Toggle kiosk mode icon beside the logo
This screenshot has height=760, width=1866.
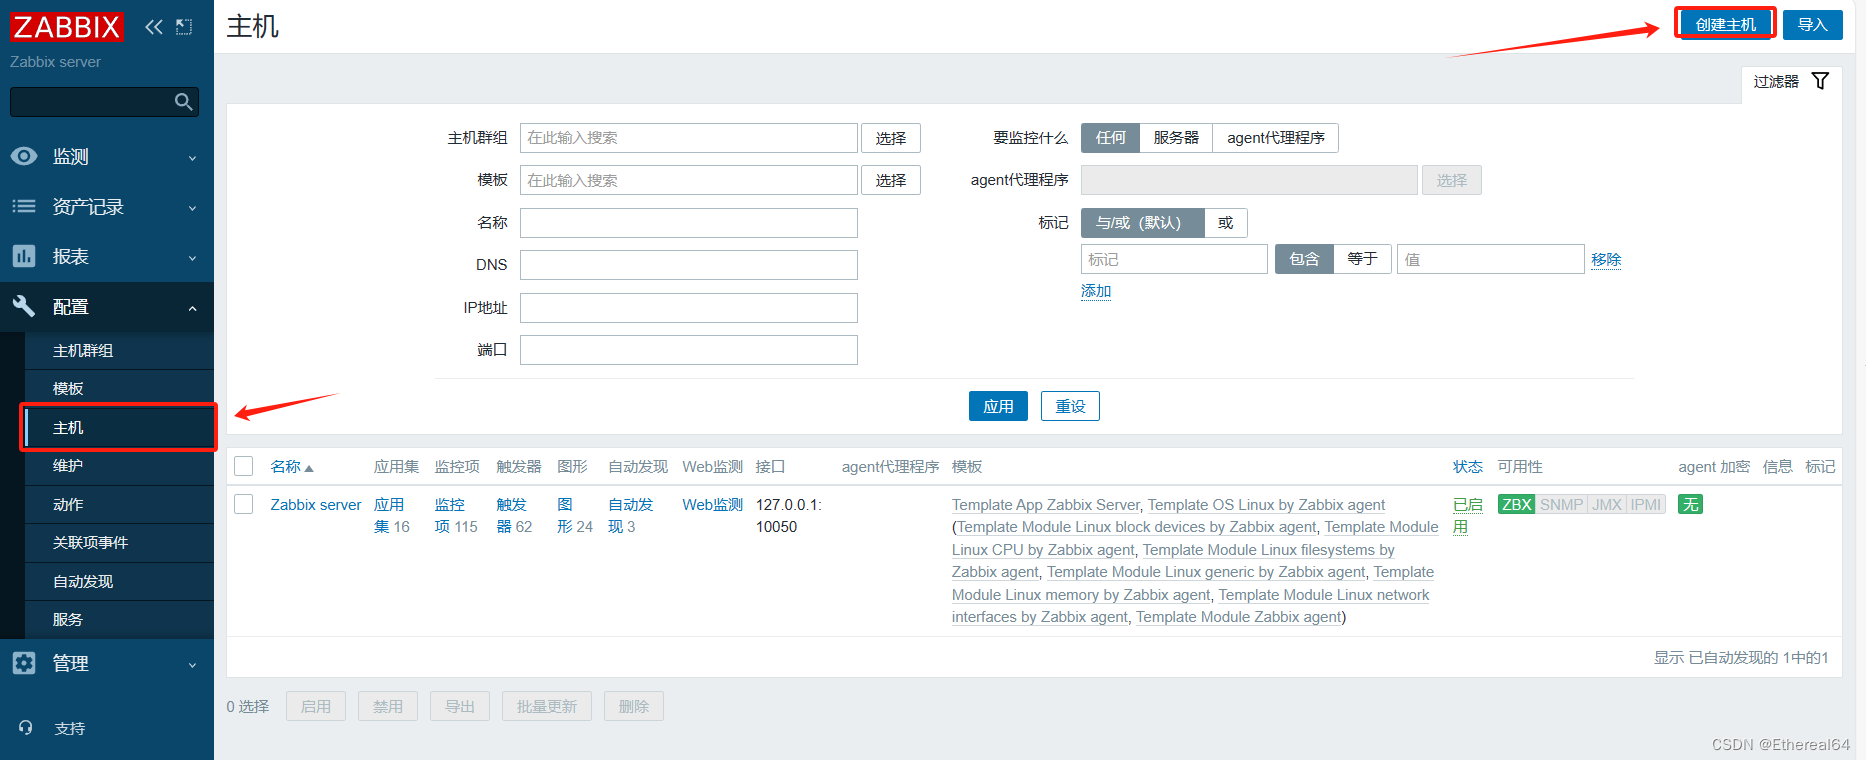[x=184, y=27]
